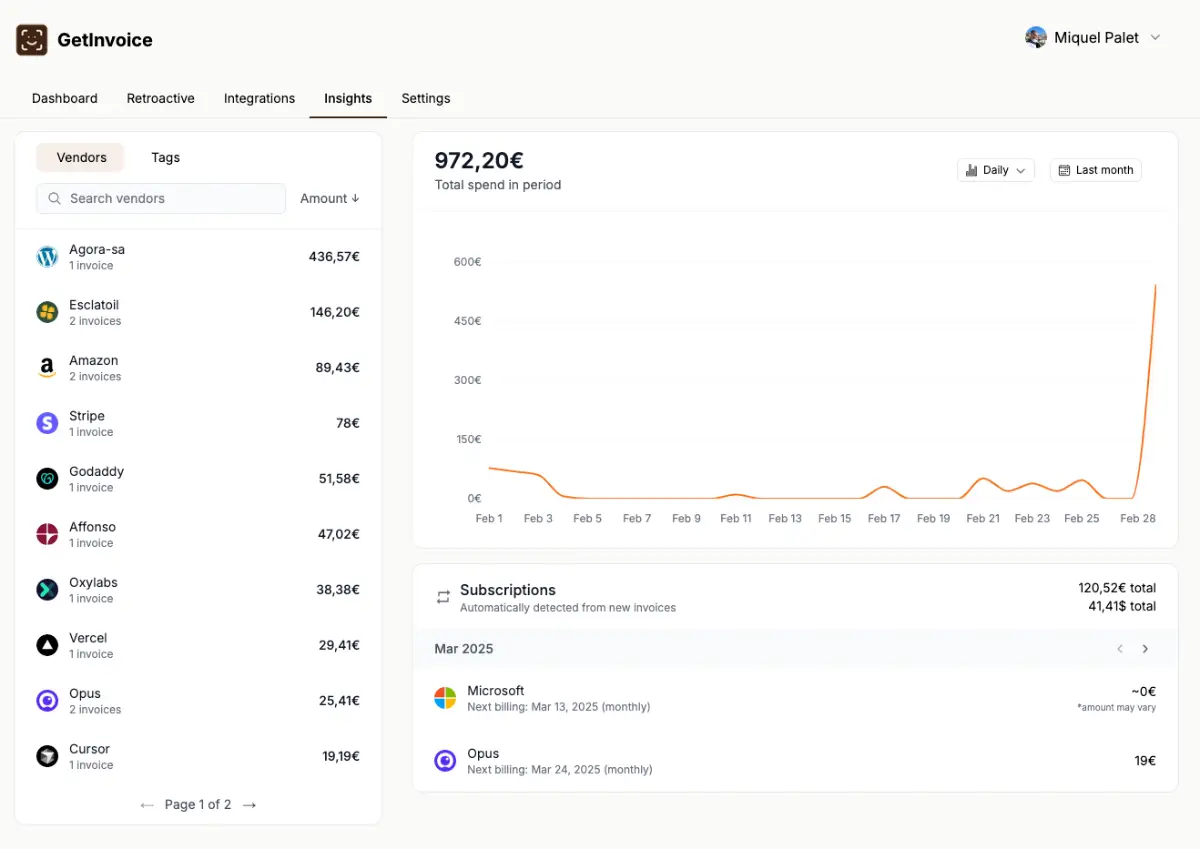Click the Godaddy vendor logo icon
The image size is (1200, 849).
(x=47, y=479)
